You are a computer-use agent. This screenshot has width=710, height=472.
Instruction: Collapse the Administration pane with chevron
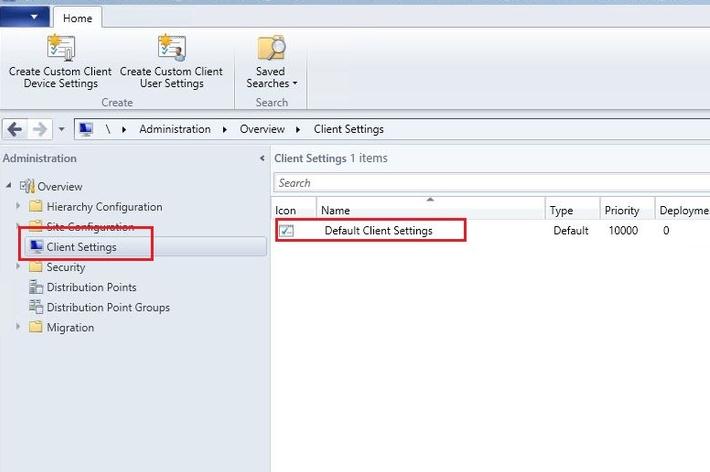tap(262, 159)
